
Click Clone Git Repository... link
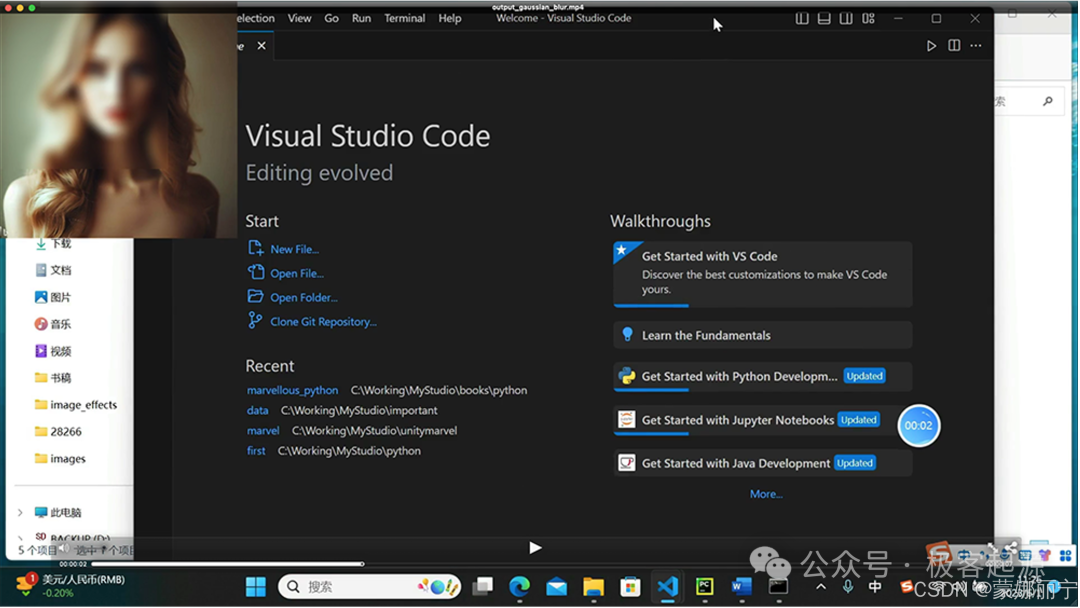(323, 322)
